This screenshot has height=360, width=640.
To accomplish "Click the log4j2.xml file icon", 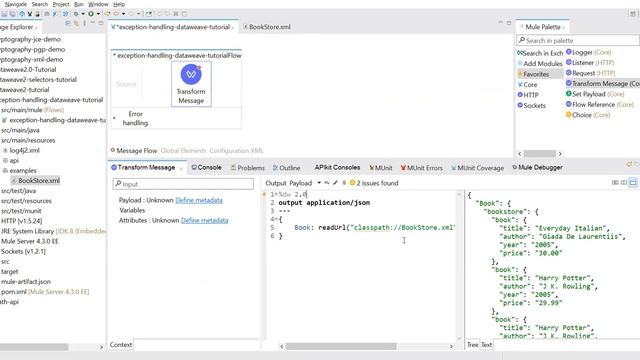I will tap(5, 150).
